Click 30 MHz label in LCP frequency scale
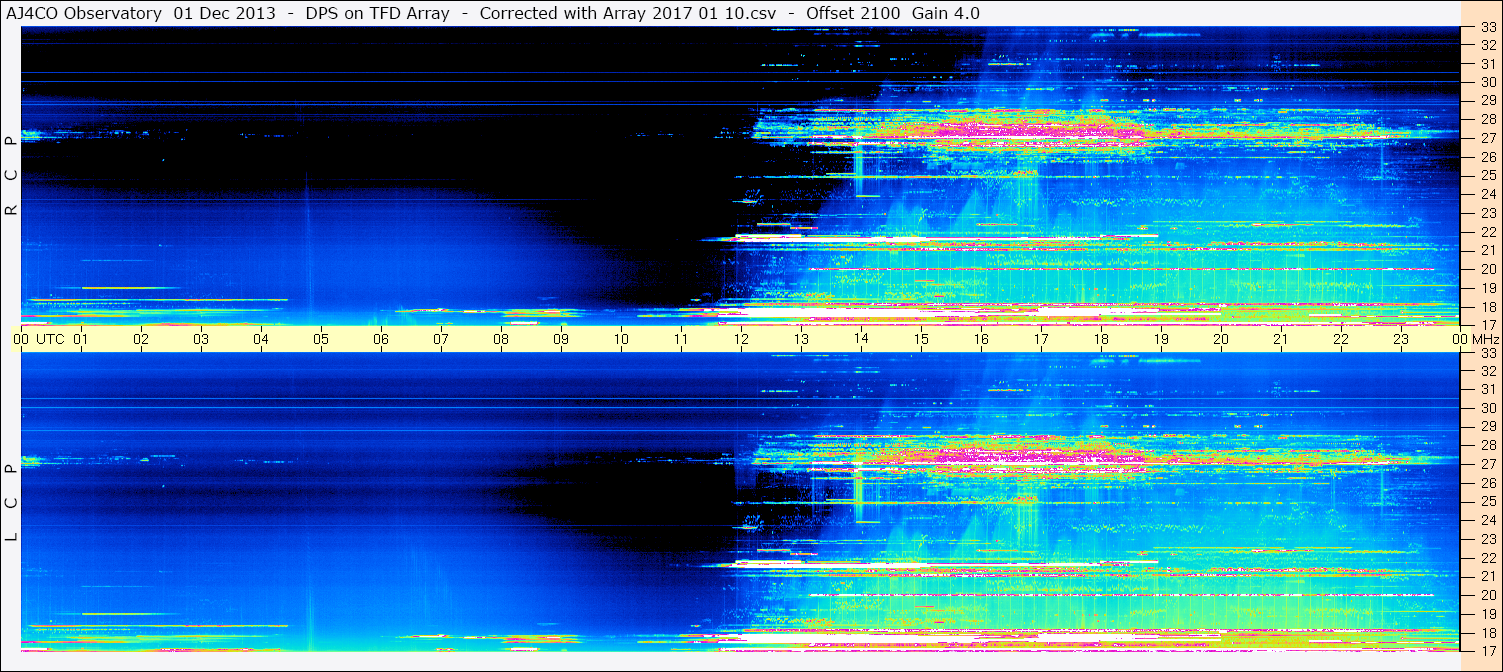 [x=1487, y=408]
